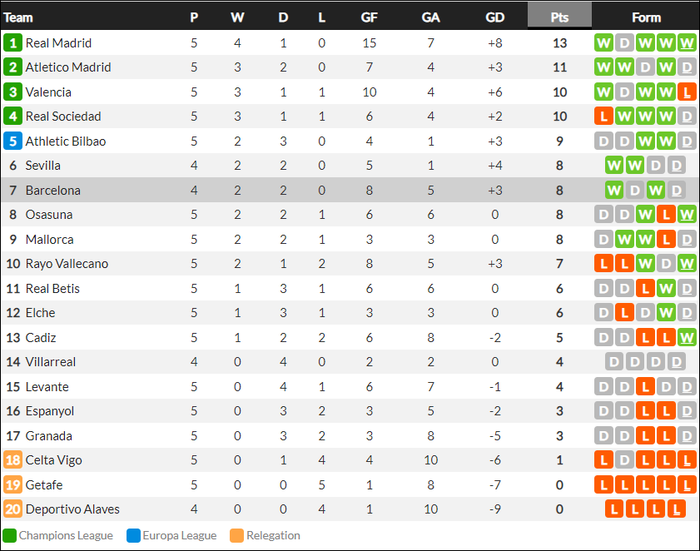Viewport: 700px width, 551px height.
Task: Click the loss badge in Osasuna's form
Action: (x=665, y=215)
